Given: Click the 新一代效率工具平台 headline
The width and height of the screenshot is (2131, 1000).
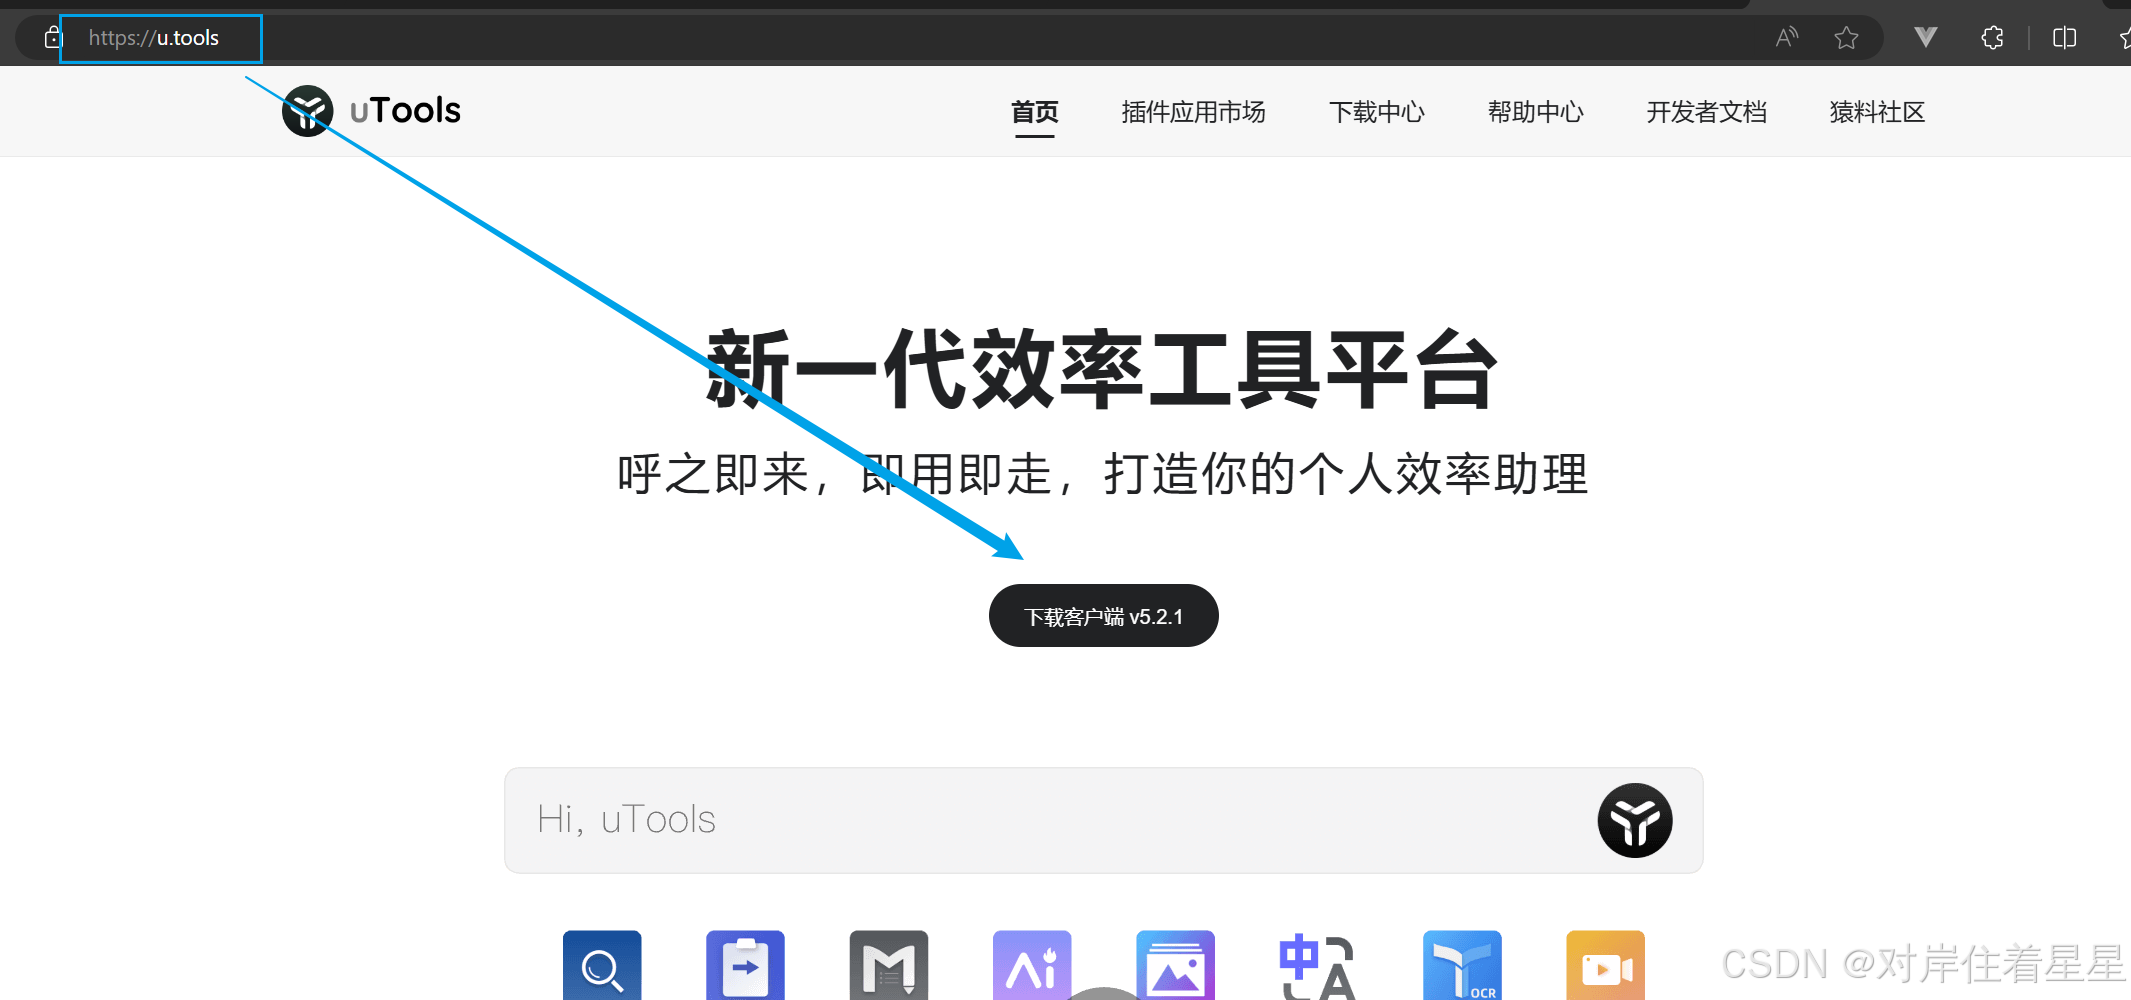Looking at the screenshot, I should 1103,370.
